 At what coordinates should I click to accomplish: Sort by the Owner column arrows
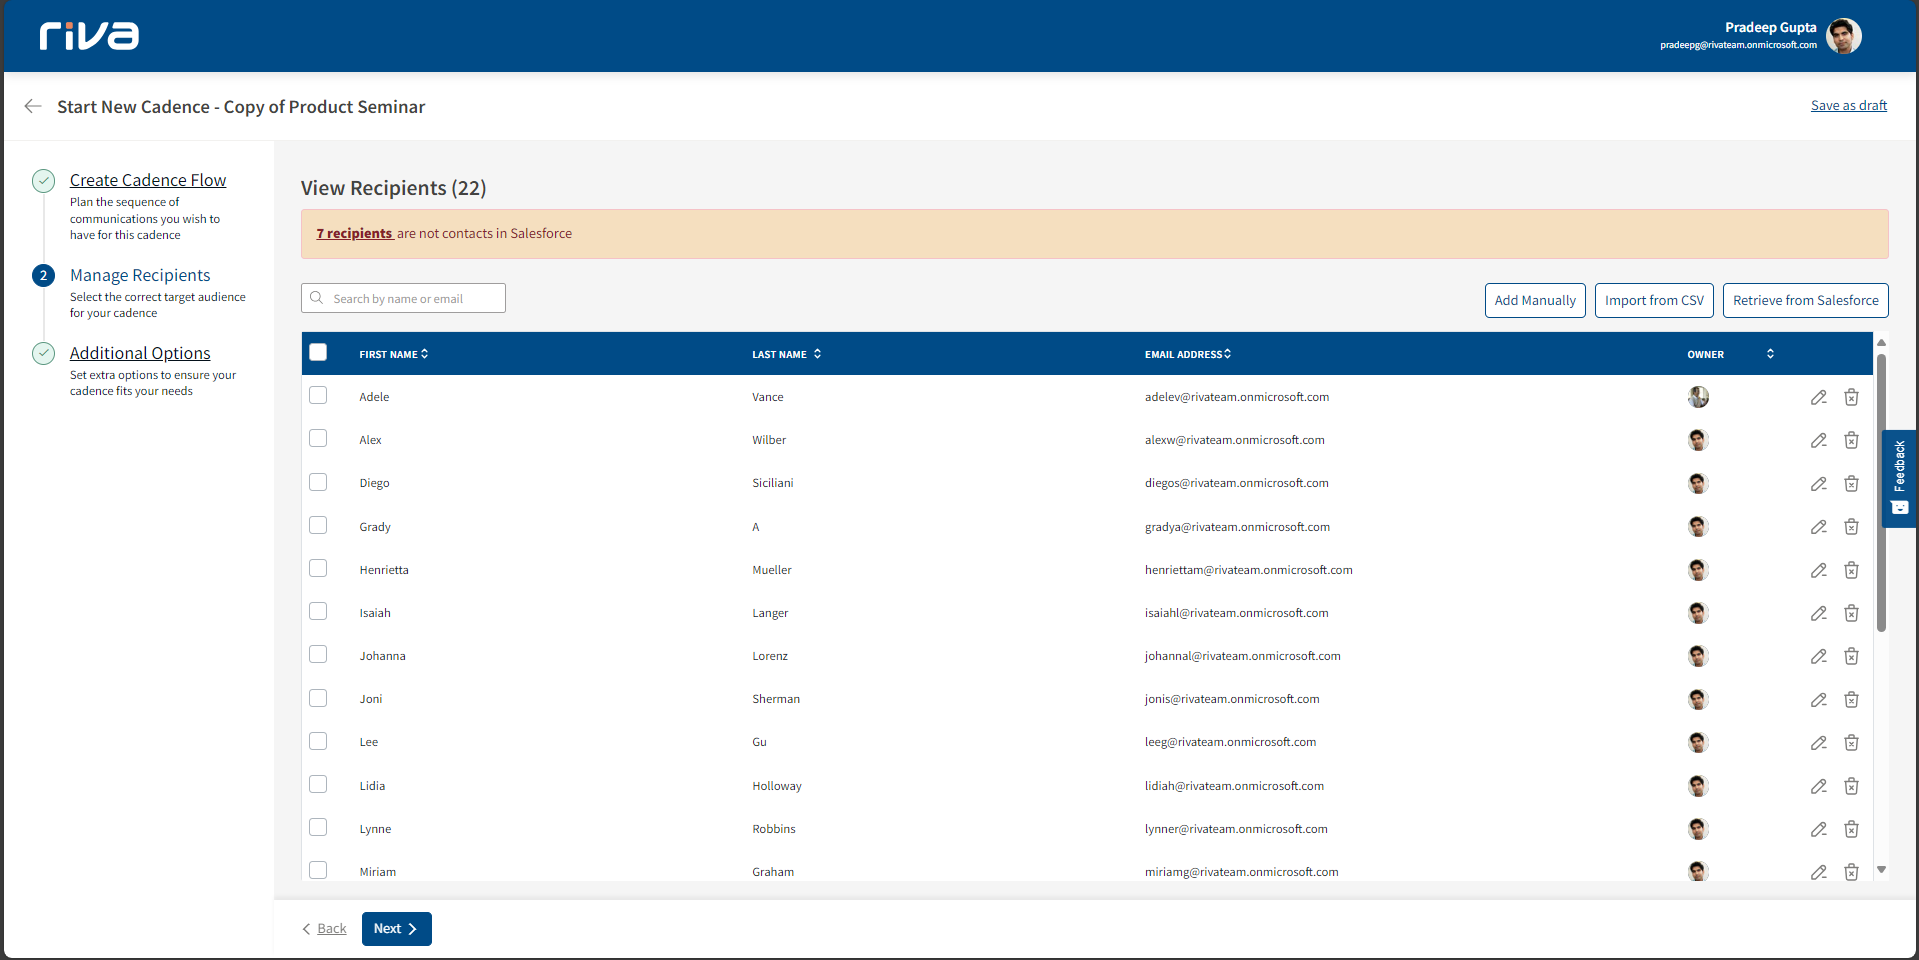pyautogui.click(x=1770, y=354)
